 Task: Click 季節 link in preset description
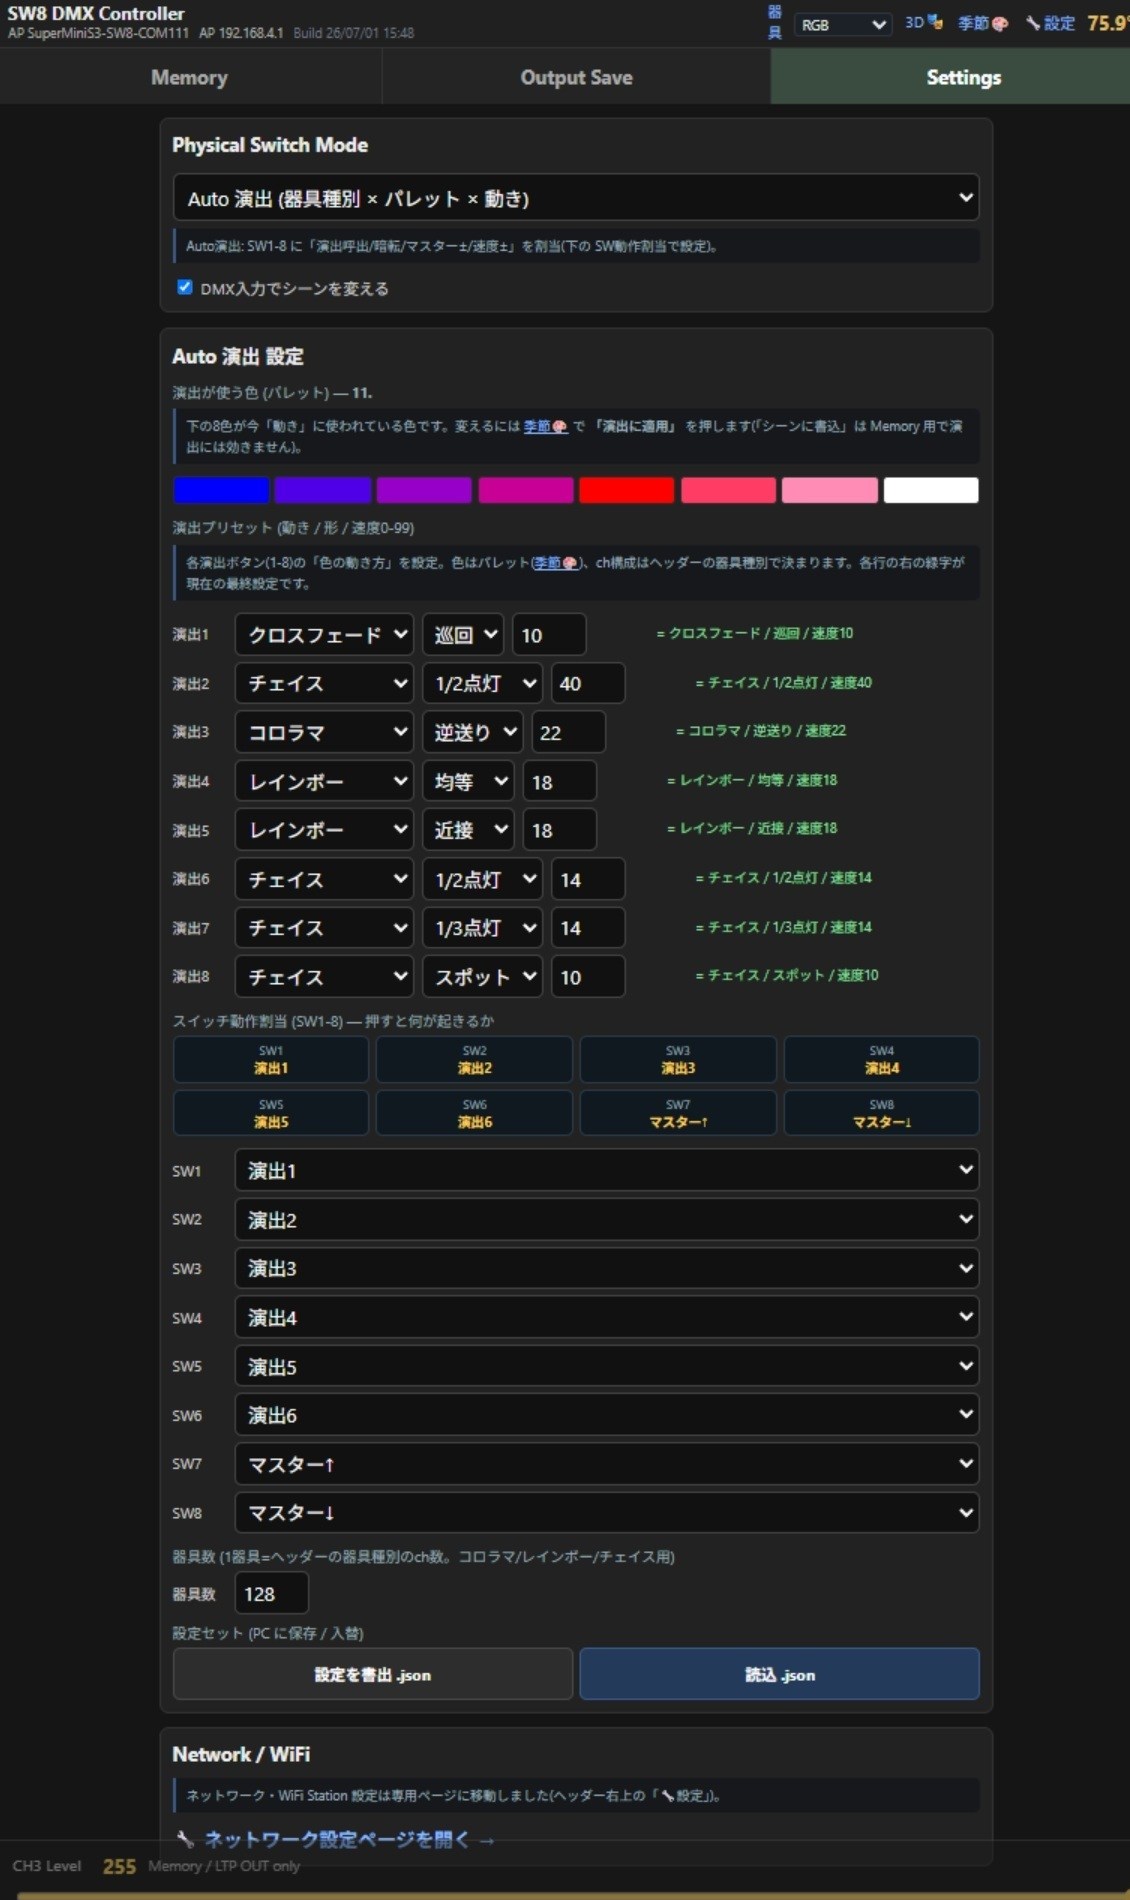[555, 563]
